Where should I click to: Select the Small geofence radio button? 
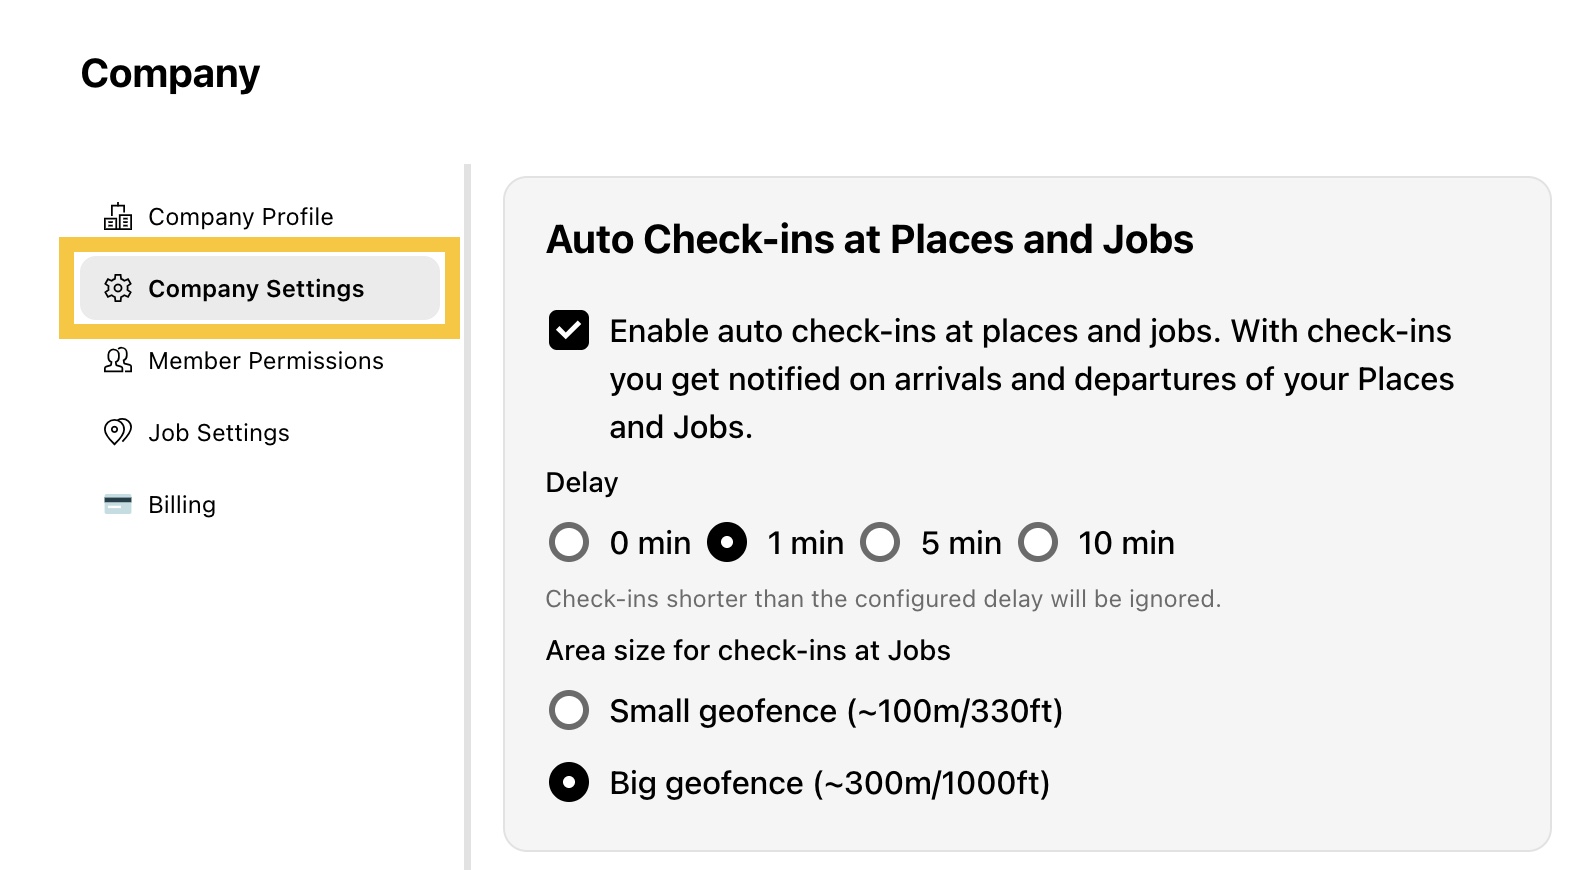pos(569,710)
